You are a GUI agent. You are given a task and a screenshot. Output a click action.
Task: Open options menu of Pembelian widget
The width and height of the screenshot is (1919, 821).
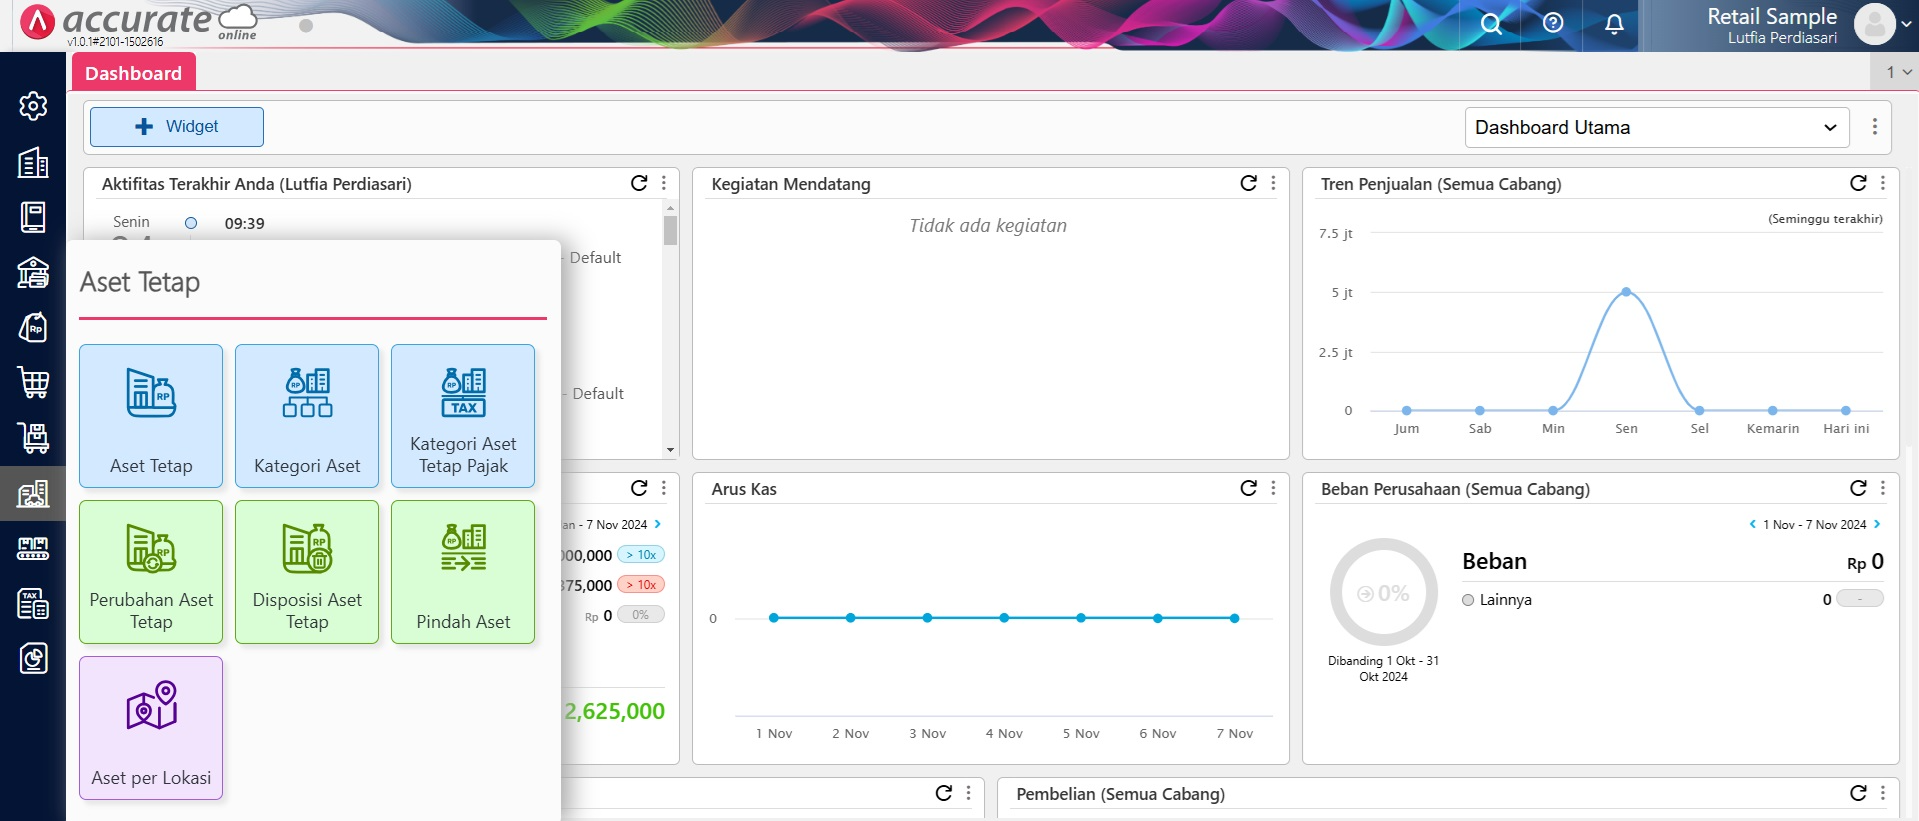pyautogui.click(x=1883, y=793)
